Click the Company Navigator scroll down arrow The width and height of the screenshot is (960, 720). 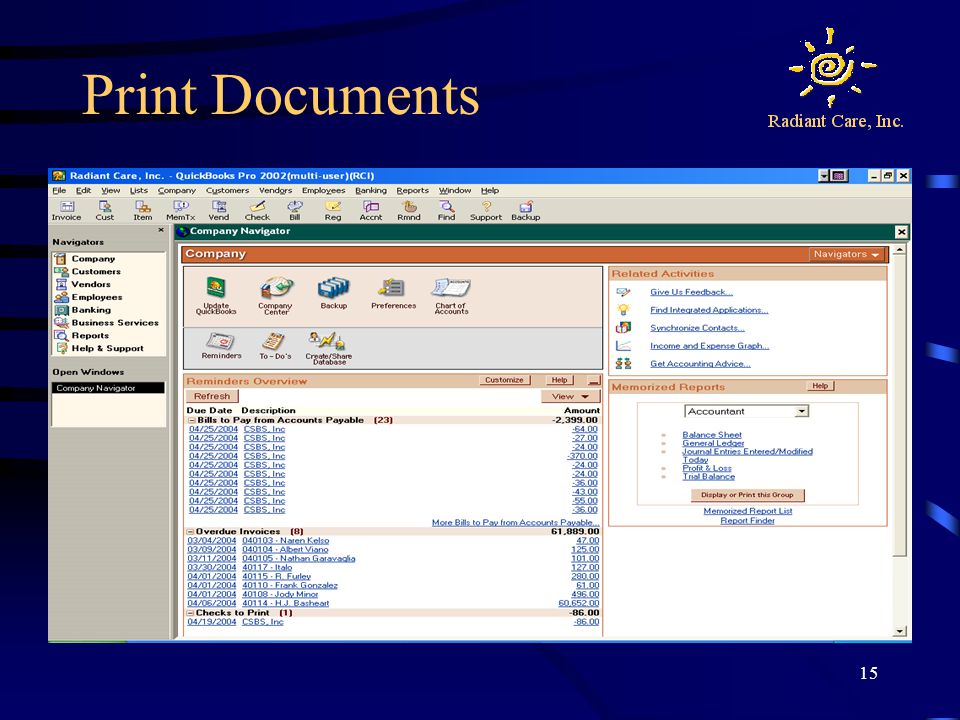pyautogui.click(x=899, y=631)
